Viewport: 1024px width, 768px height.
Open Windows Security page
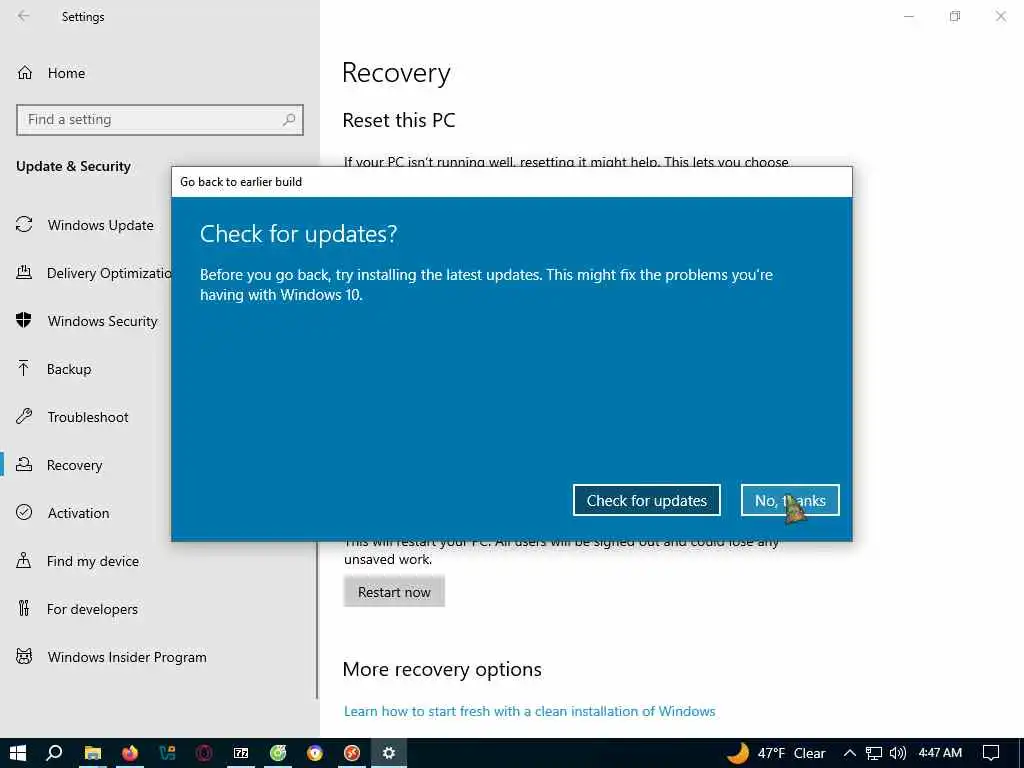pos(103,321)
